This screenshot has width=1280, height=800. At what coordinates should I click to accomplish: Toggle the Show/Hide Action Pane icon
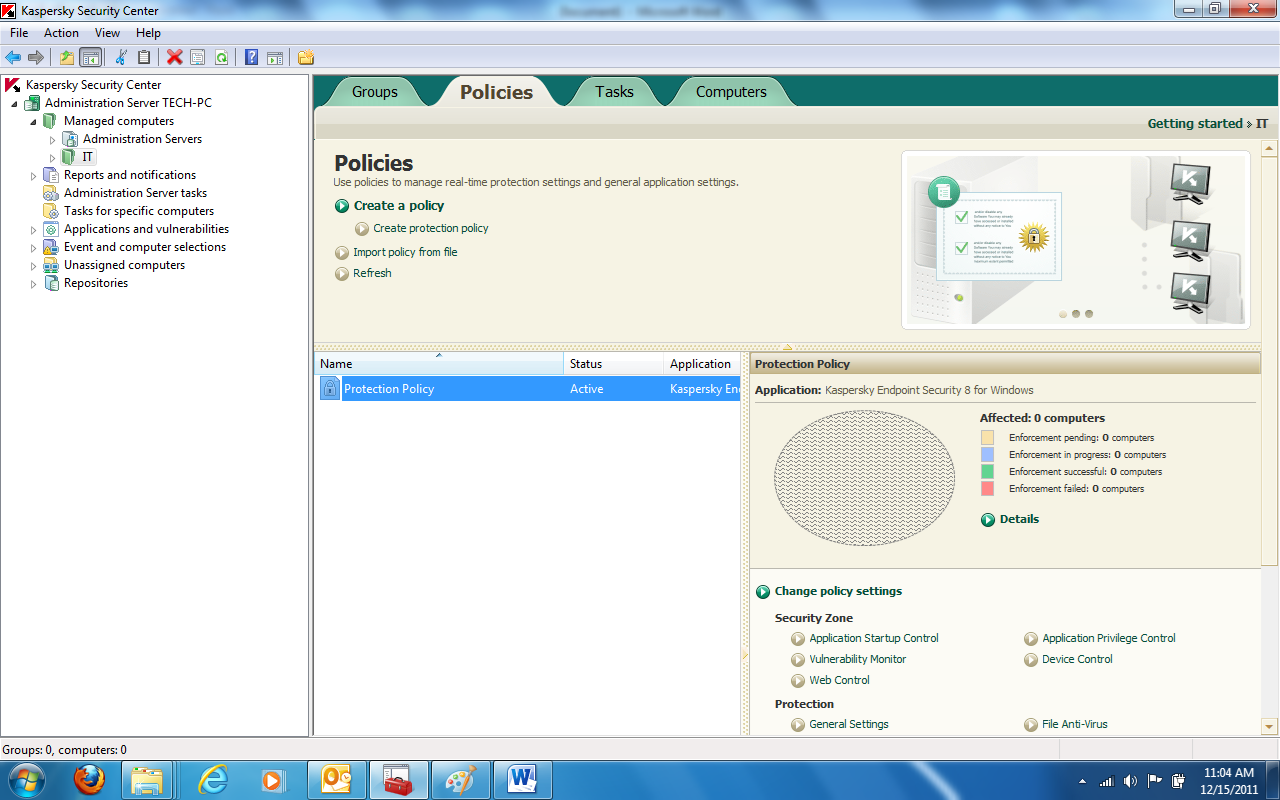tap(274, 57)
